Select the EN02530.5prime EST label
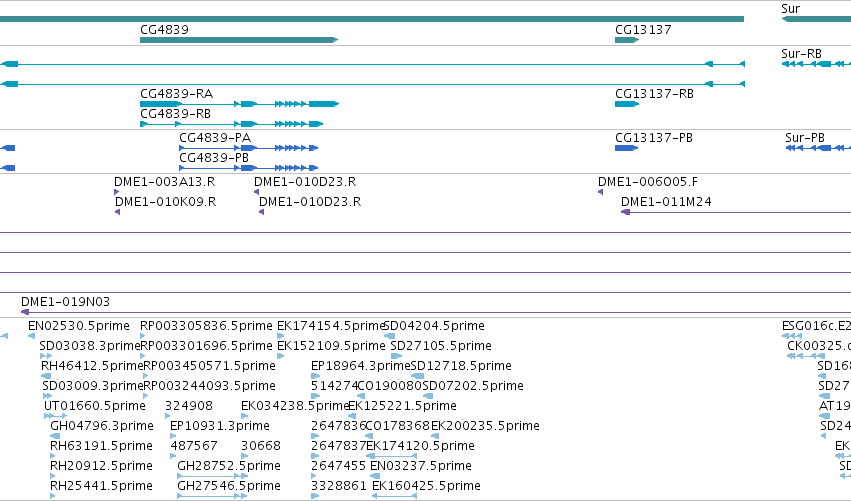851x501 pixels. point(79,326)
